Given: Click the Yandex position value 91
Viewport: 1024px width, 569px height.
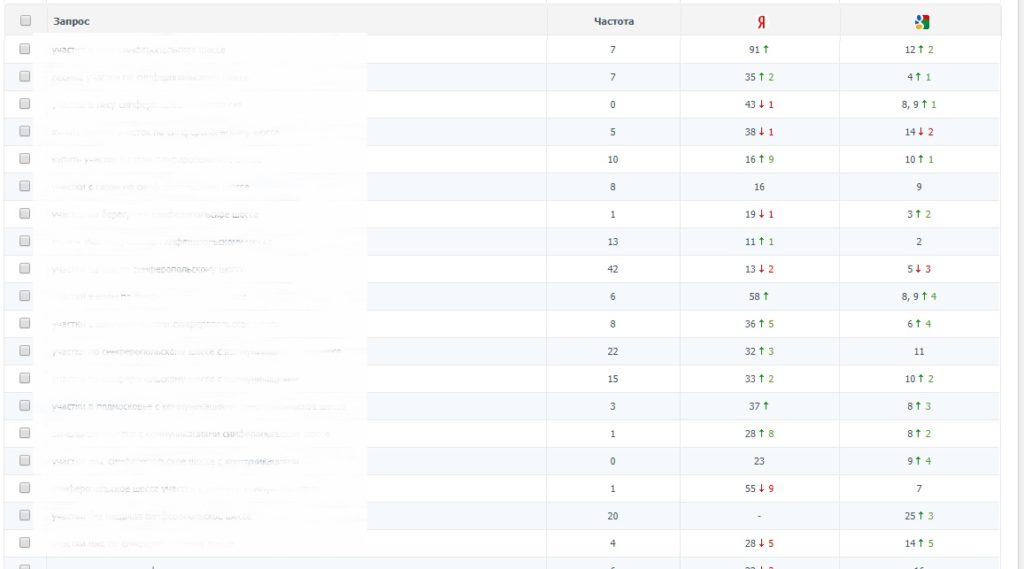Looking at the screenshot, I should (754, 50).
